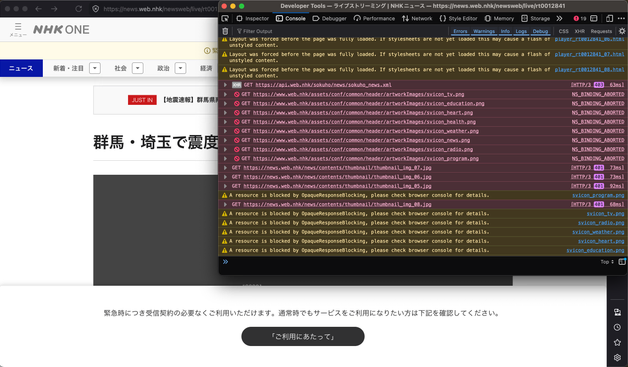Open player_rt0012841_07.html source link
The image size is (628, 367).
point(589,54)
